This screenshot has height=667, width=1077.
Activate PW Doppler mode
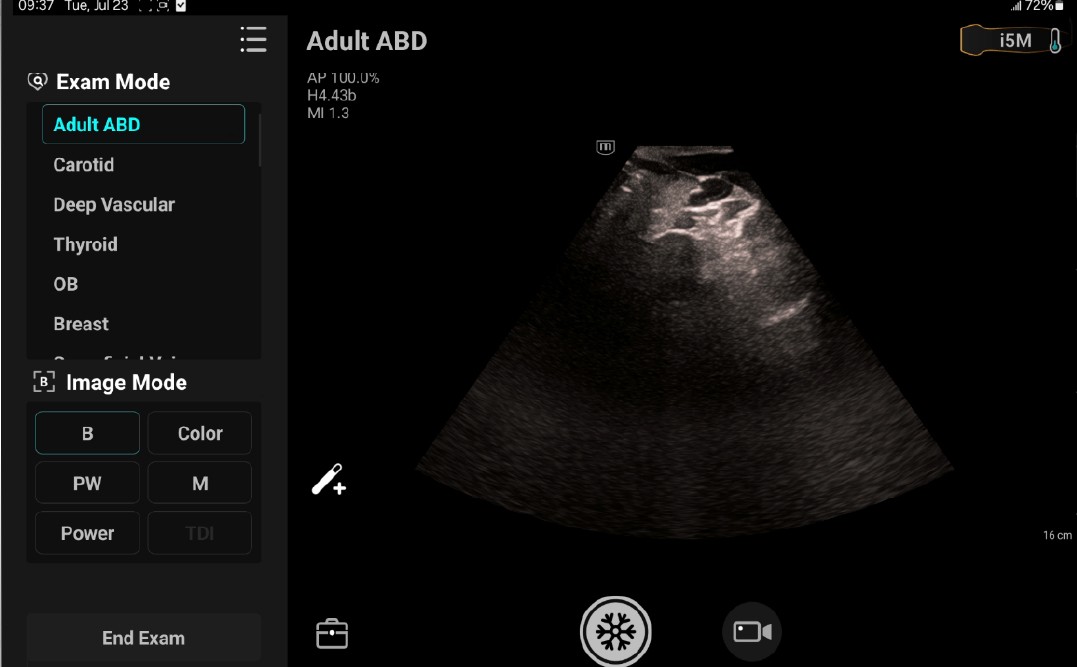[x=87, y=483]
